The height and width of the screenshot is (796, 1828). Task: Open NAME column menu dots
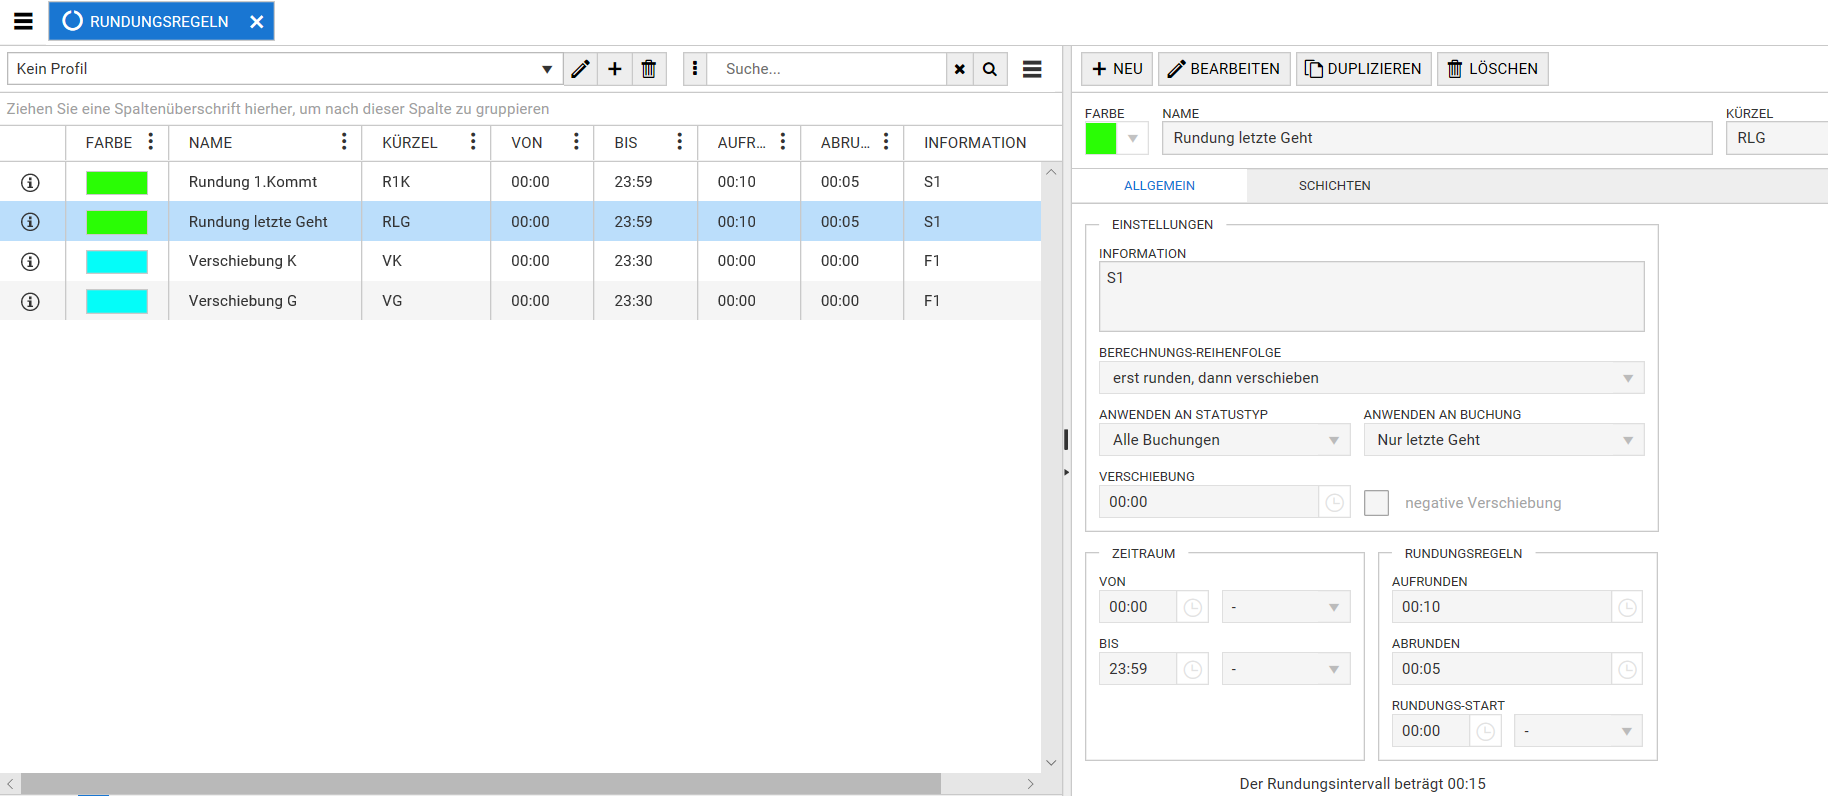point(344,142)
